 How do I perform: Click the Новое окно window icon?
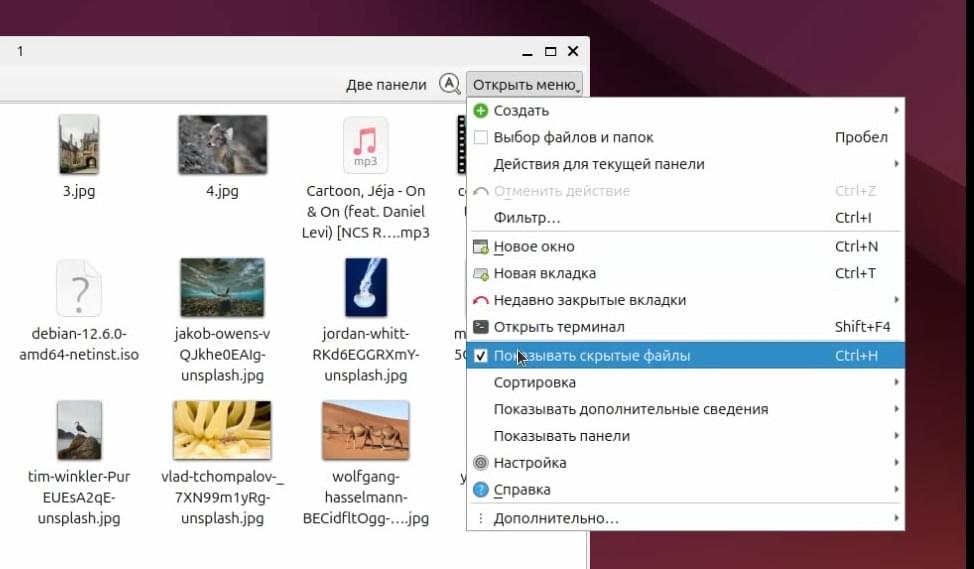point(481,247)
